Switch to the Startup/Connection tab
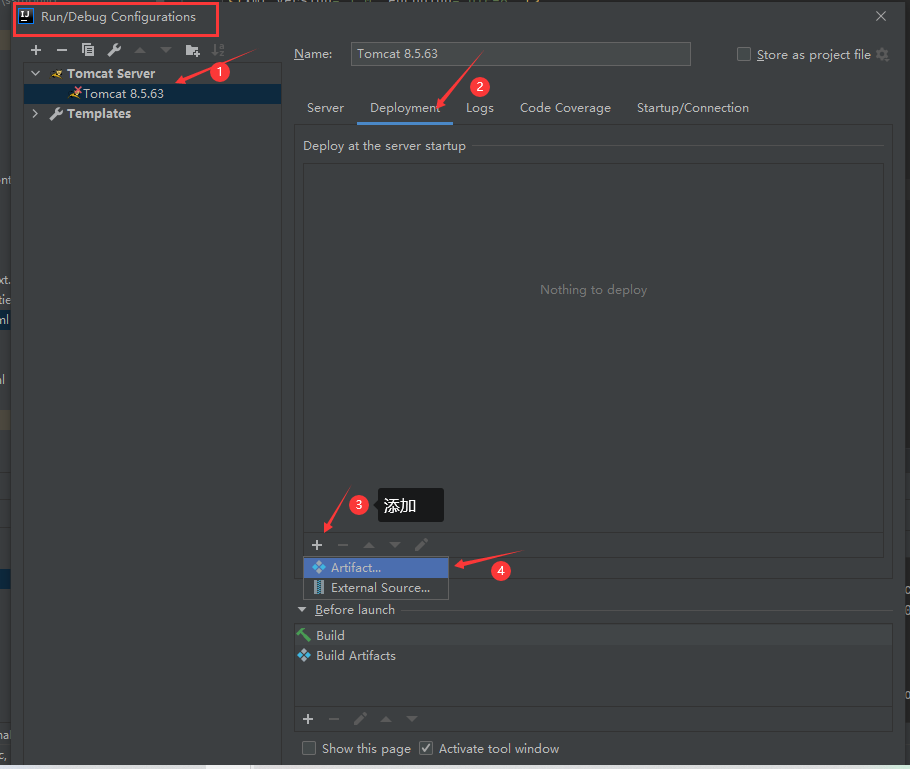The width and height of the screenshot is (910, 769). click(692, 108)
